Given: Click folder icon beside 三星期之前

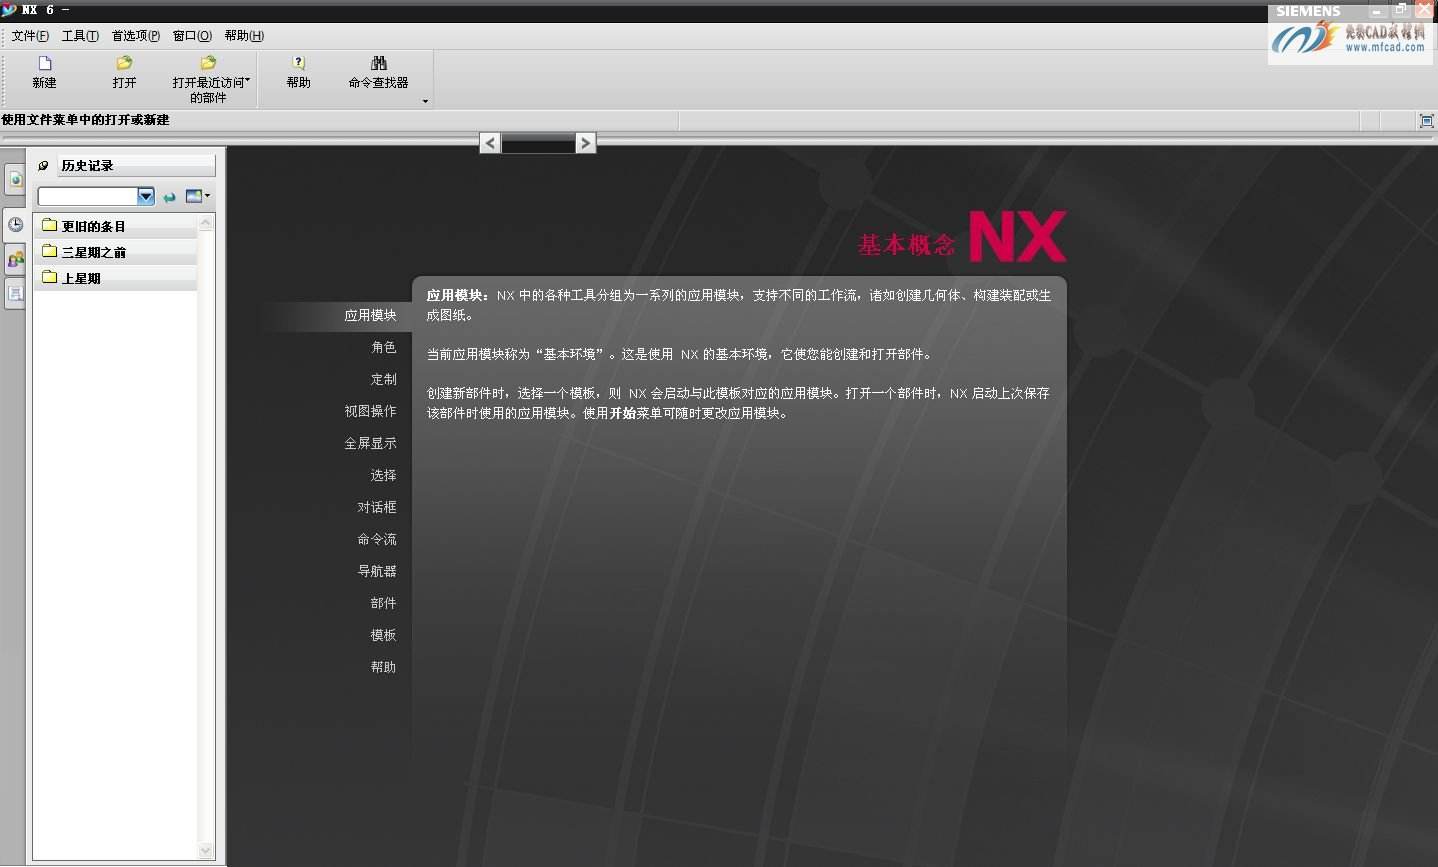Looking at the screenshot, I should pyautogui.click(x=49, y=251).
